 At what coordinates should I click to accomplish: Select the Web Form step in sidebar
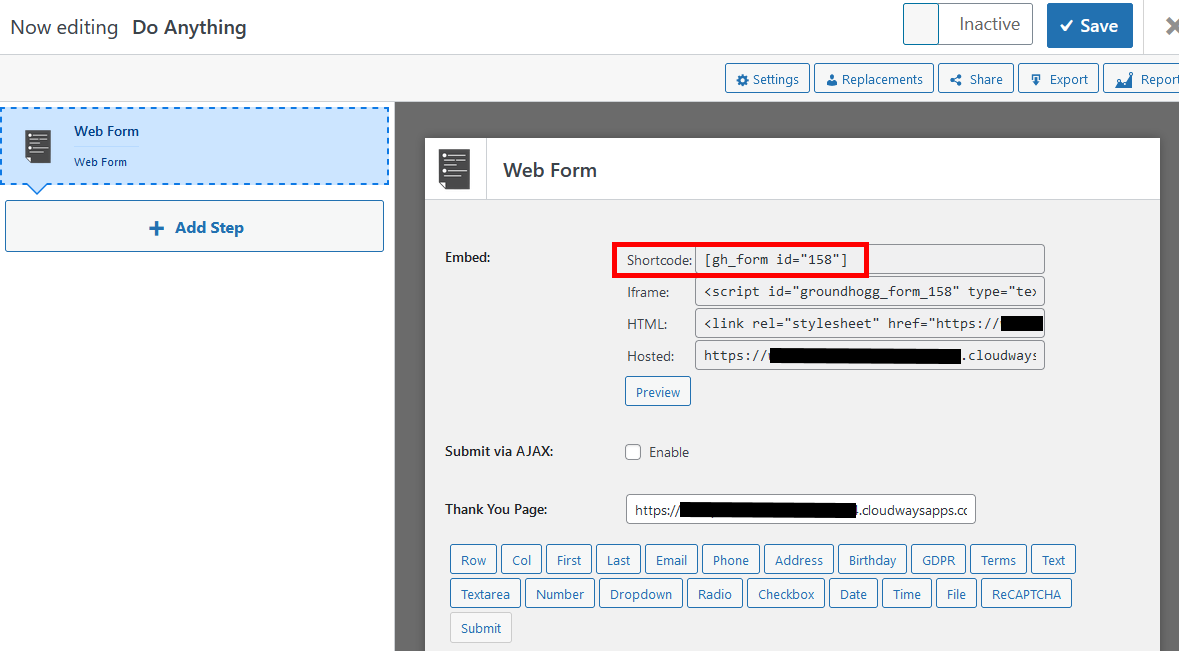[195, 144]
